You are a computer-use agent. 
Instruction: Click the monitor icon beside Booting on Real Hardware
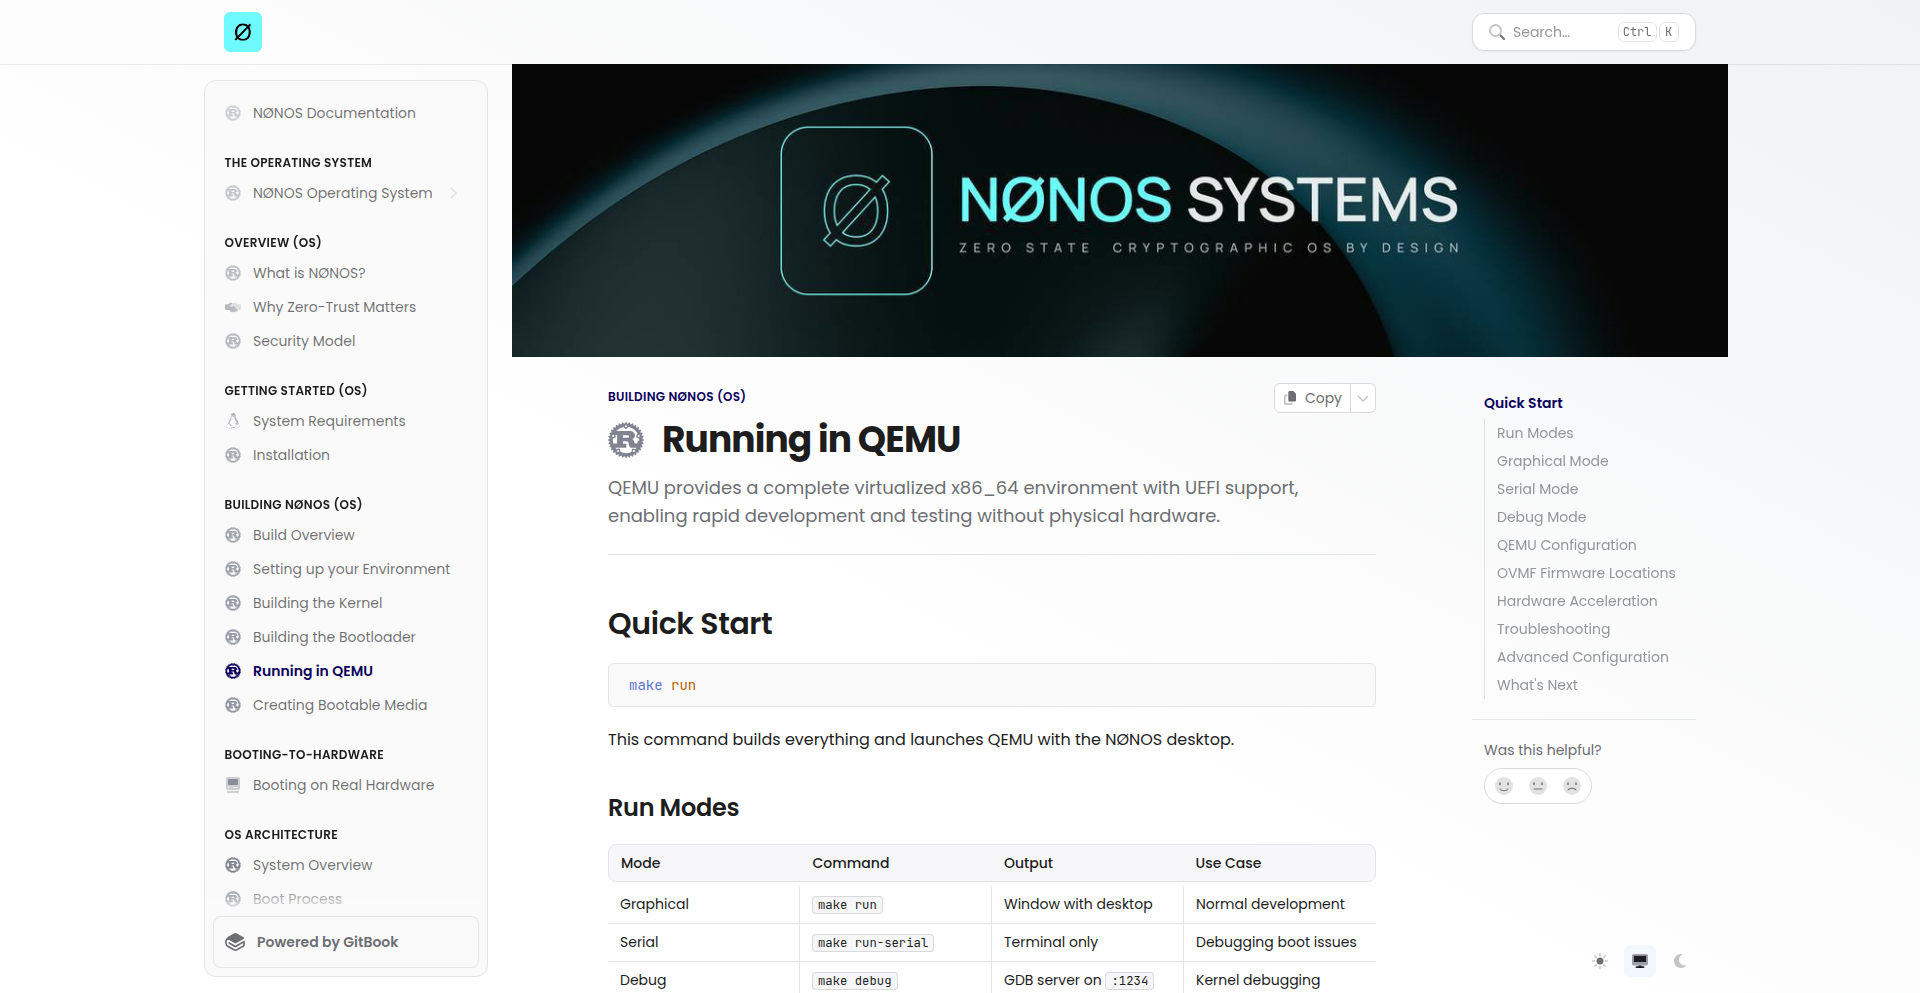233,785
